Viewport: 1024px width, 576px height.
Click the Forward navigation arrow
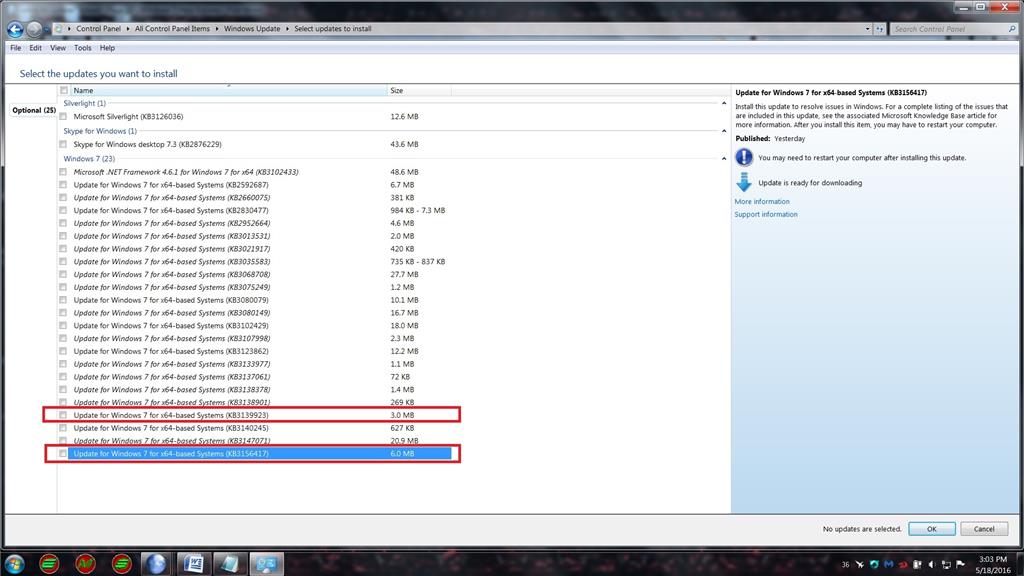click(34, 29)
